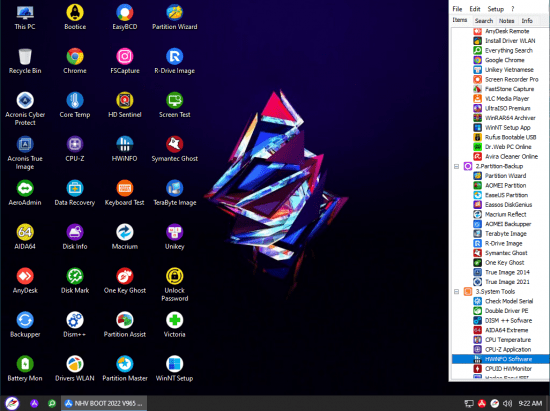This screenshot has height=411, width=550.
Task: Launch Partition Wizard from desktop
Action: 174,17
